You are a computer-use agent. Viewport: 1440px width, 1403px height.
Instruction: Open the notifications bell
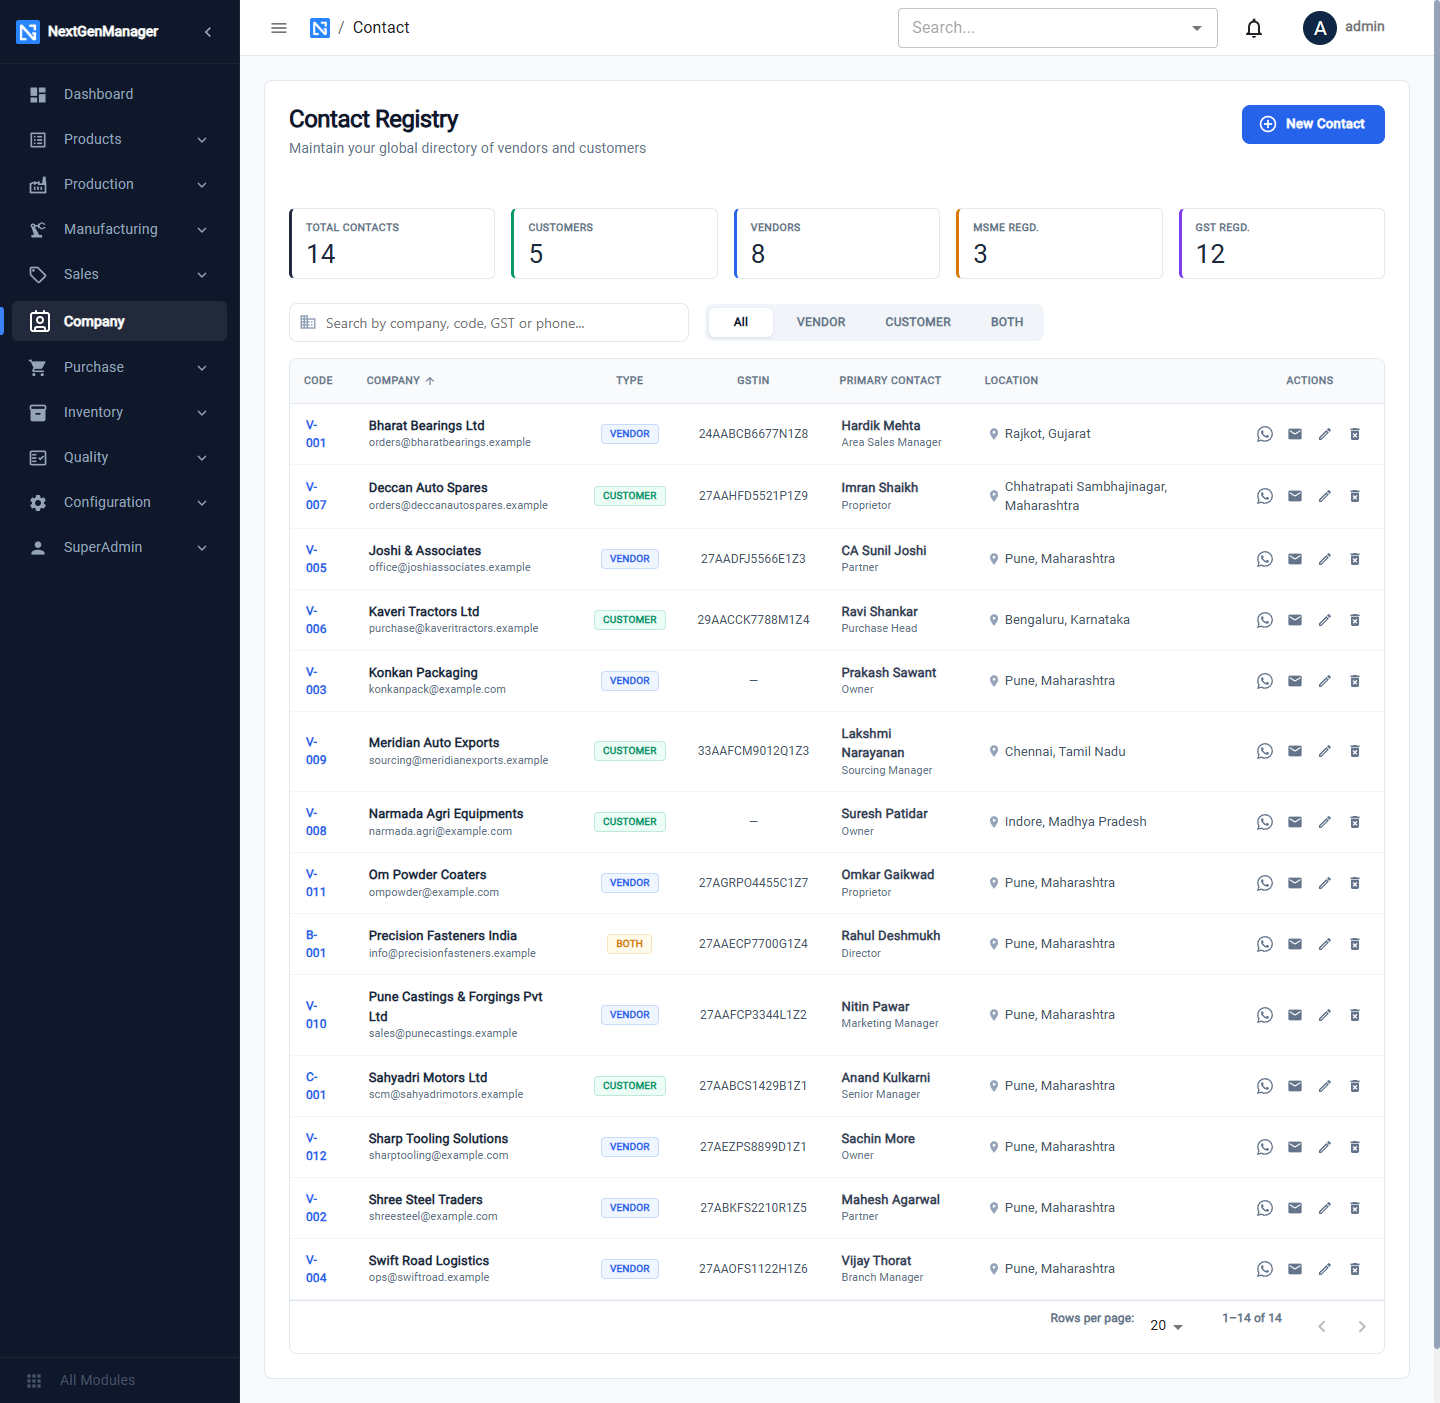pos(1254,28)
